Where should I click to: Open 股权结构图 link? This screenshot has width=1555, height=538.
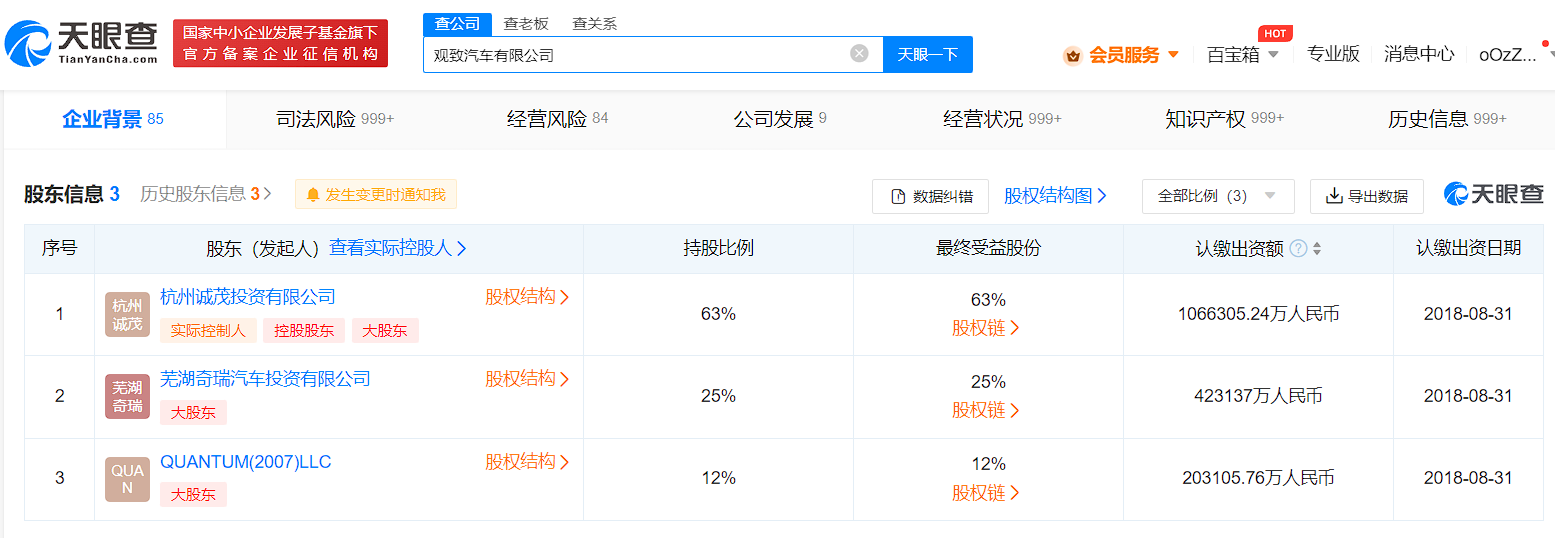pyautogui.click(x=1055, y=196)
